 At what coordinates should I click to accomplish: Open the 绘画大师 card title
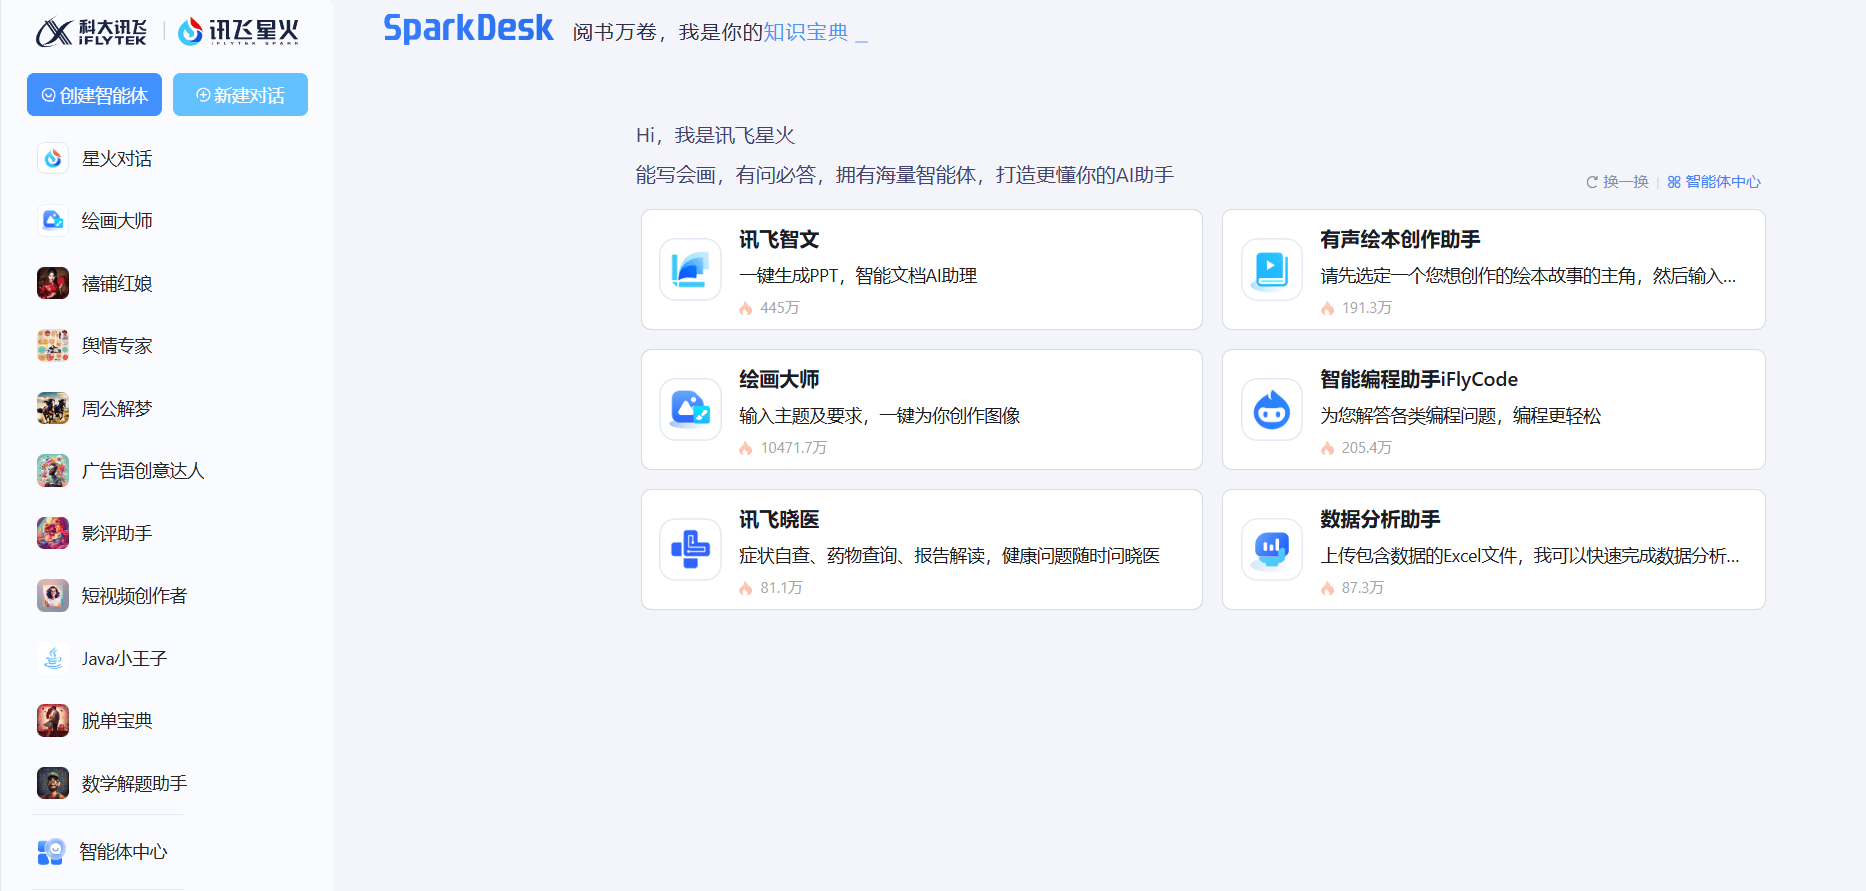click(779, 380)
